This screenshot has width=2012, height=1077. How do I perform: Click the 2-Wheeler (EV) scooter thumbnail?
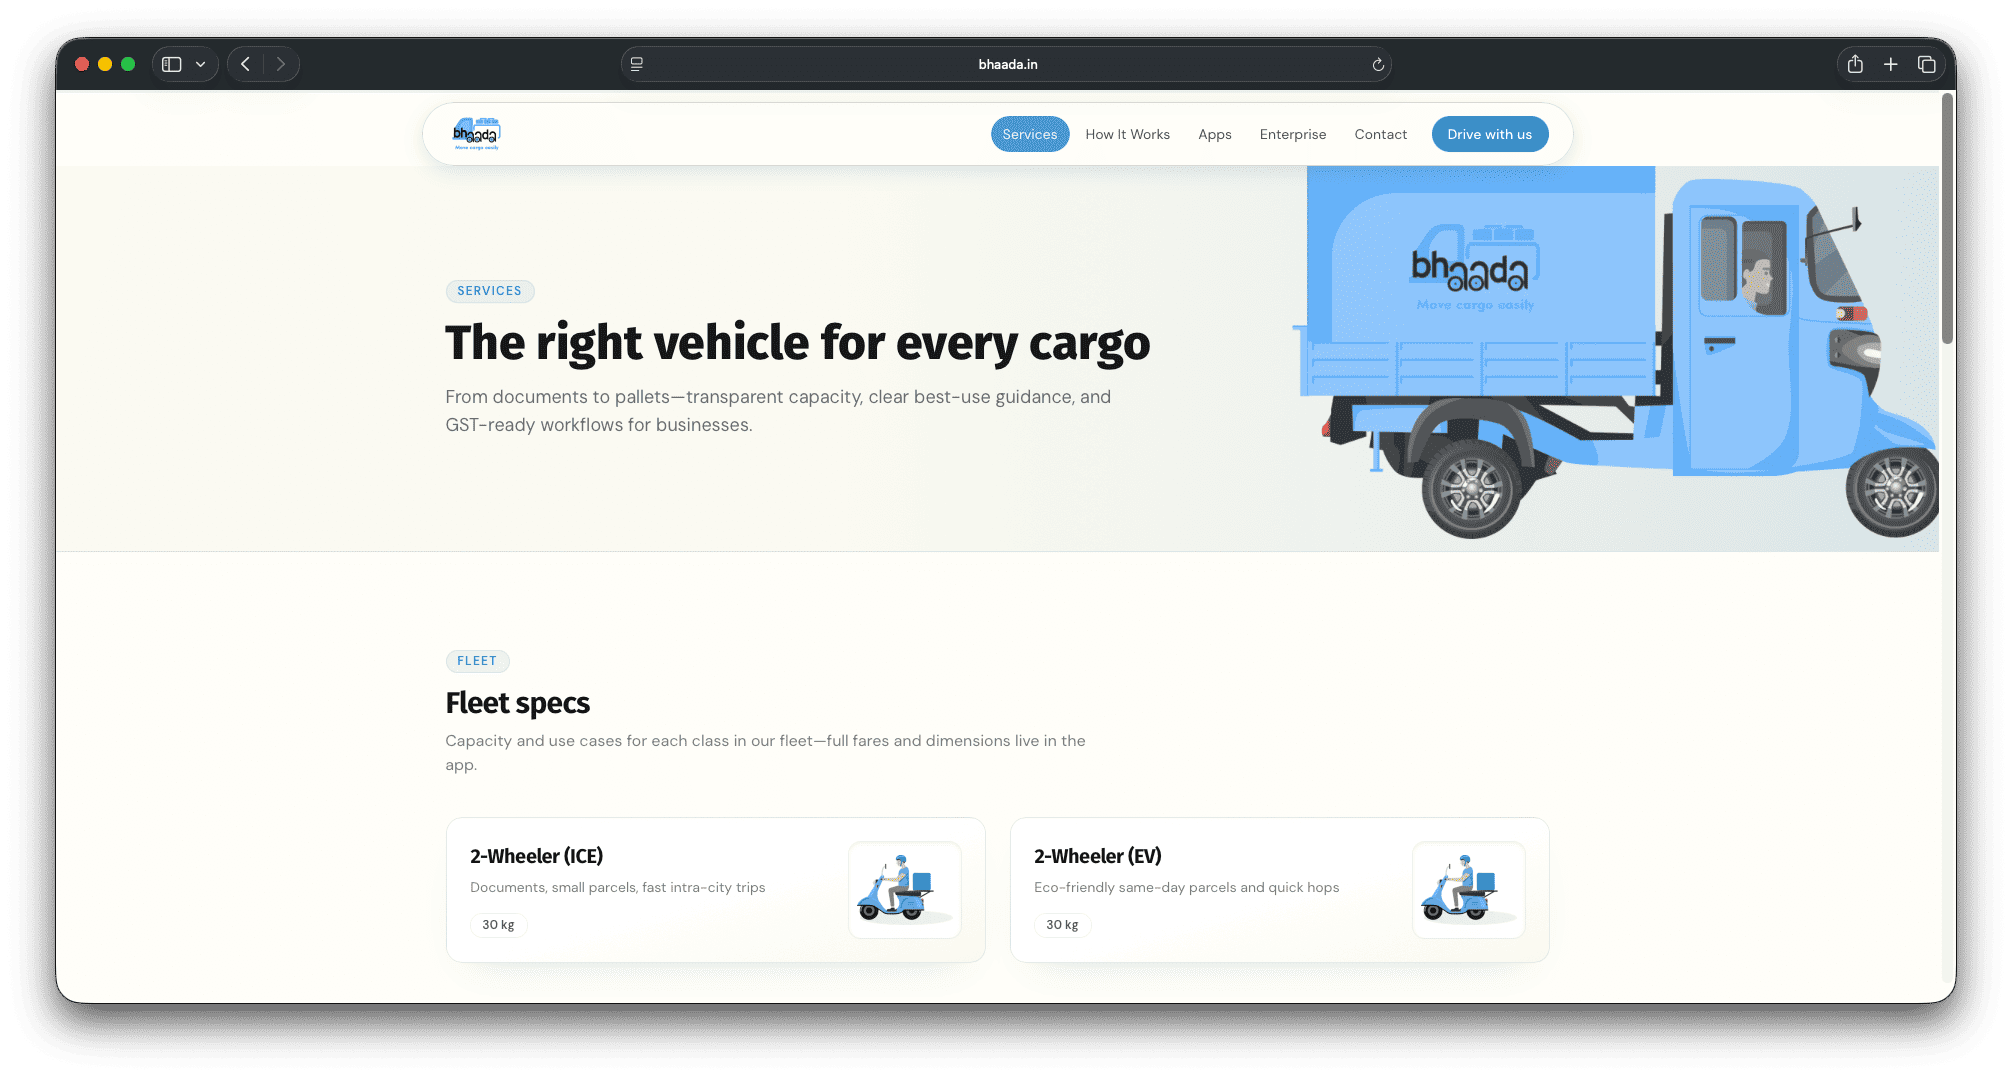(x=1469, y=890)
